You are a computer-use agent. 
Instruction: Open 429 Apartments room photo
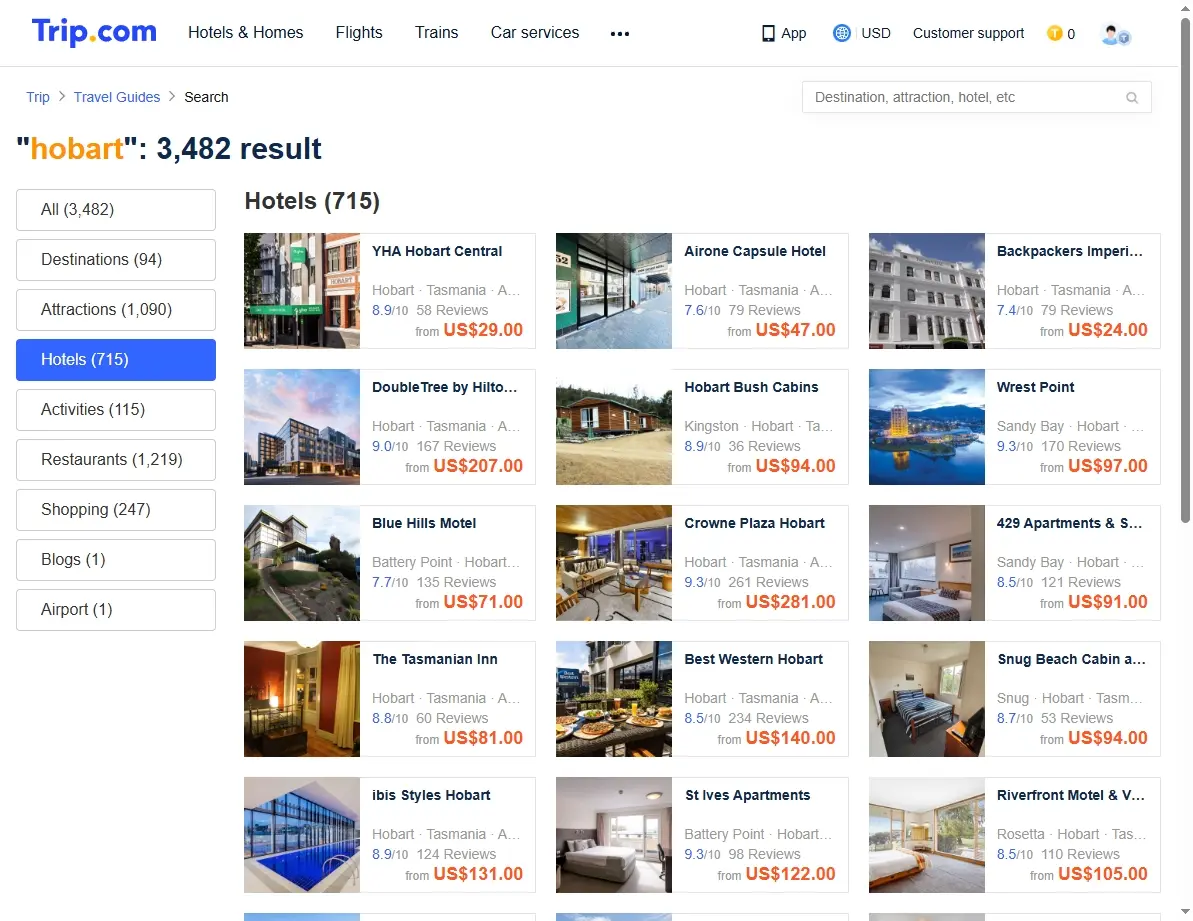point(927,564)
